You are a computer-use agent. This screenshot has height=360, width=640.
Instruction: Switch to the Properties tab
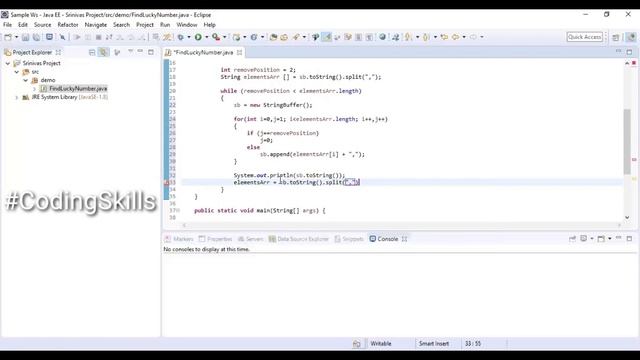(x=215, y=239)
